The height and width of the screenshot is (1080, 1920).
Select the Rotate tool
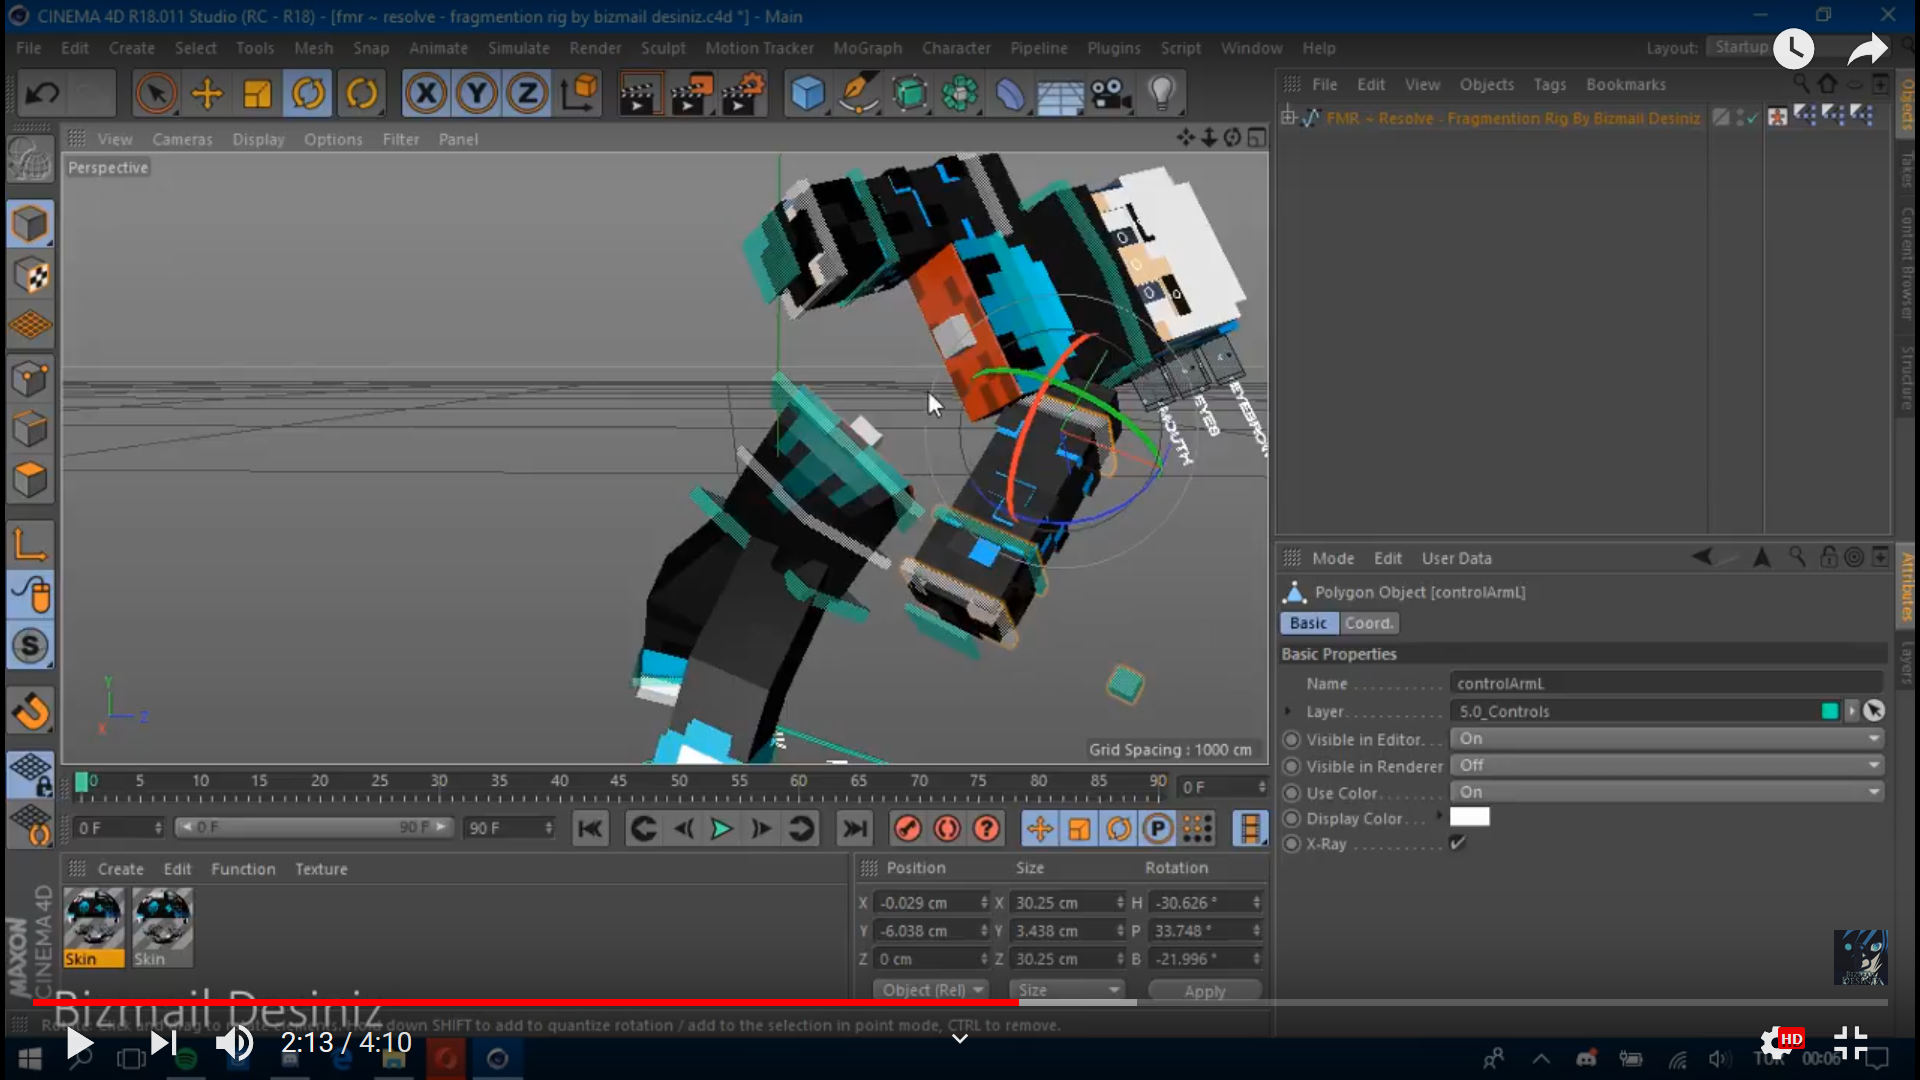tap(309, 94)
